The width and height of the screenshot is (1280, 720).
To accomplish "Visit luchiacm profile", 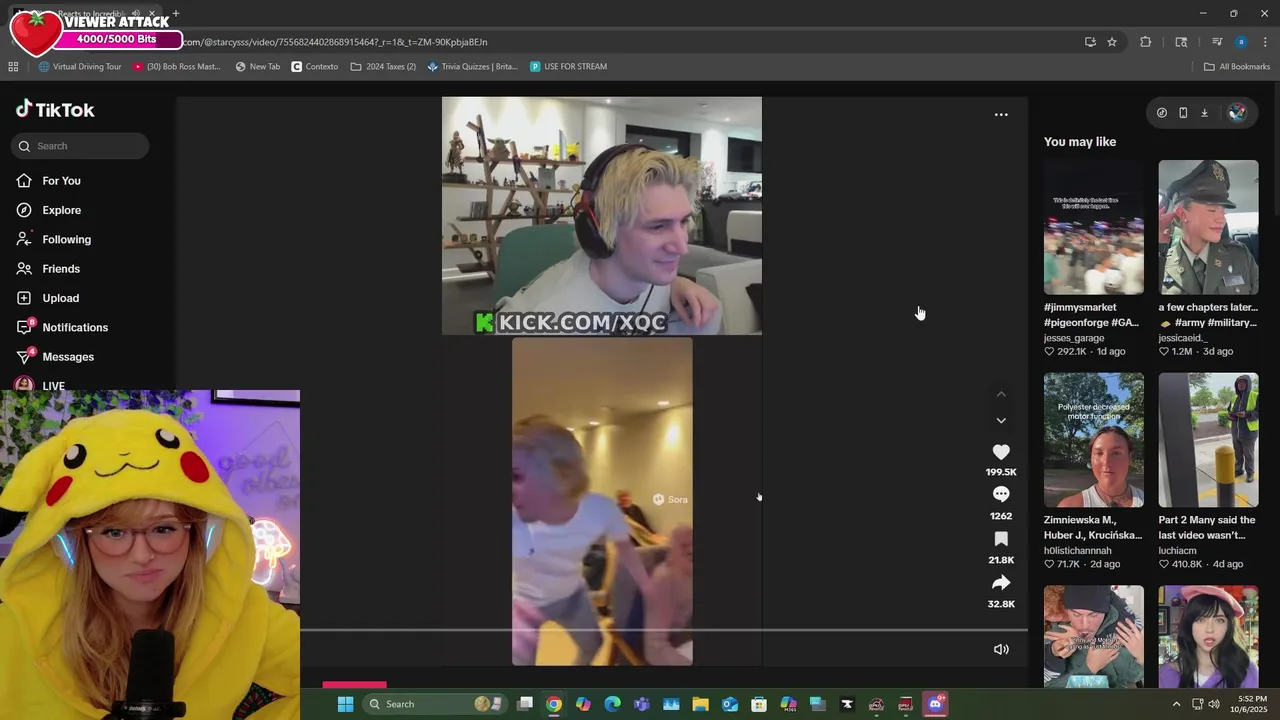I will point(1179,551).
